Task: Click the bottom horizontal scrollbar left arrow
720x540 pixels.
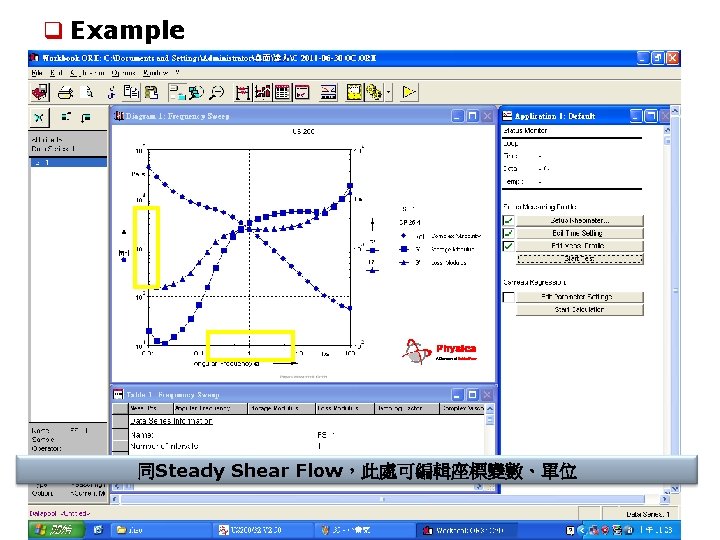Action: coord(115,499)
